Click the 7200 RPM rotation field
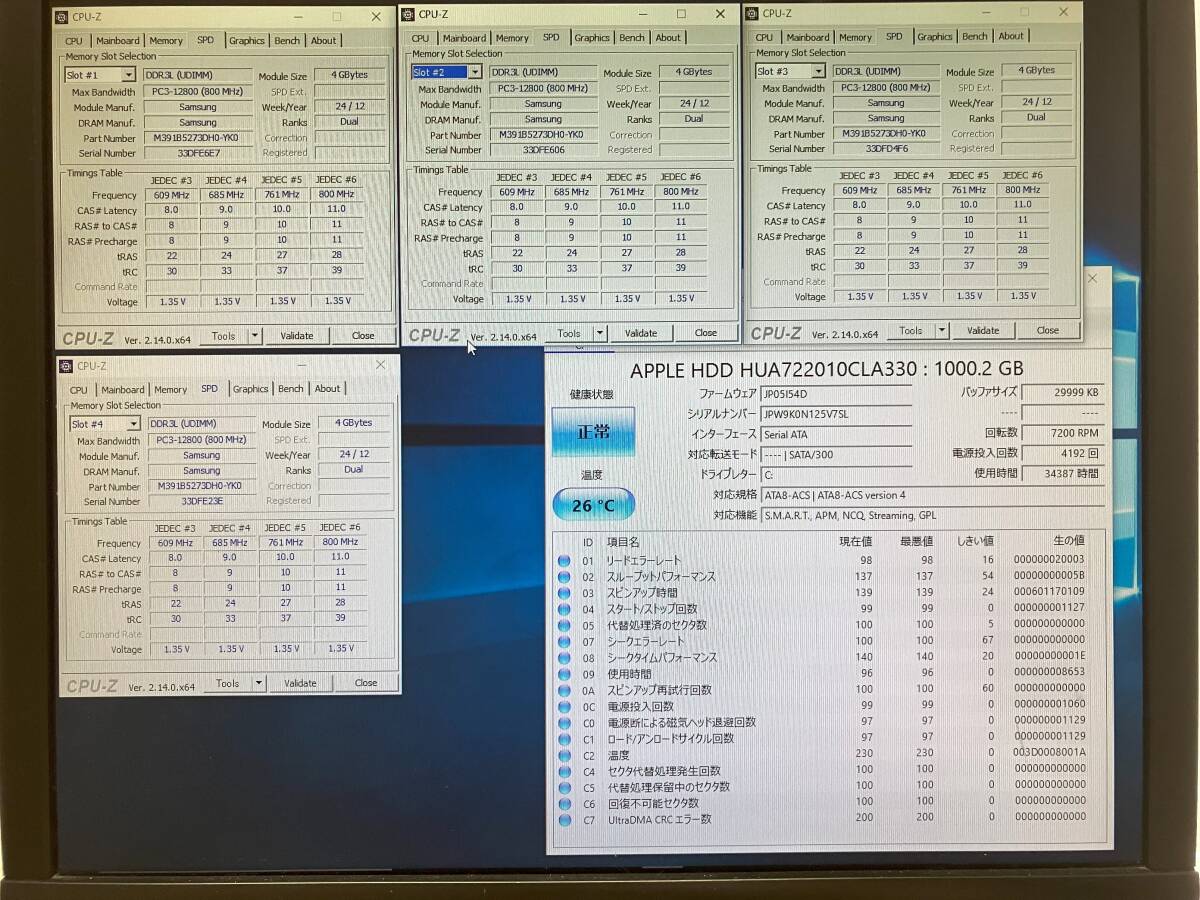The height and width of the screenshot is (900, 1200). pyautogui.click(x=1063, y=433)
